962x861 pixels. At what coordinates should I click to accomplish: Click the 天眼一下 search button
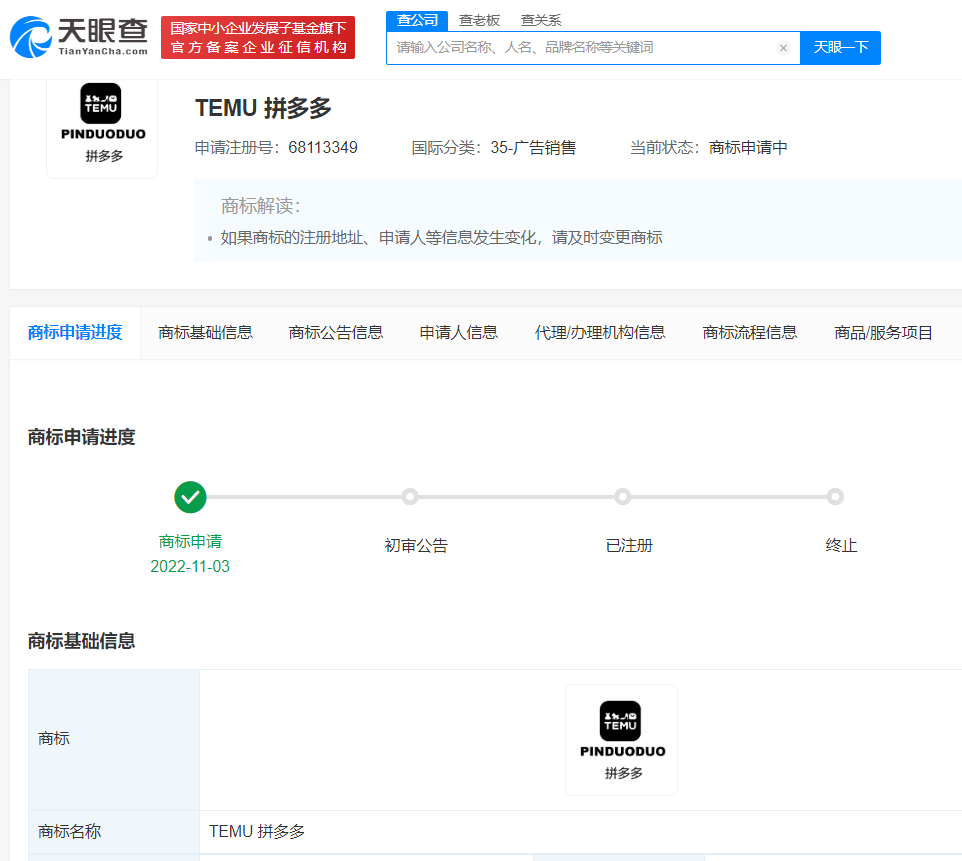[841, 48]
